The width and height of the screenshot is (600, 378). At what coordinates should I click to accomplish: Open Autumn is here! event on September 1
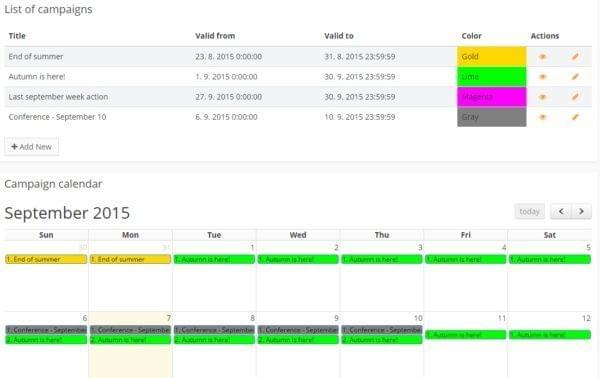(214, 259)
